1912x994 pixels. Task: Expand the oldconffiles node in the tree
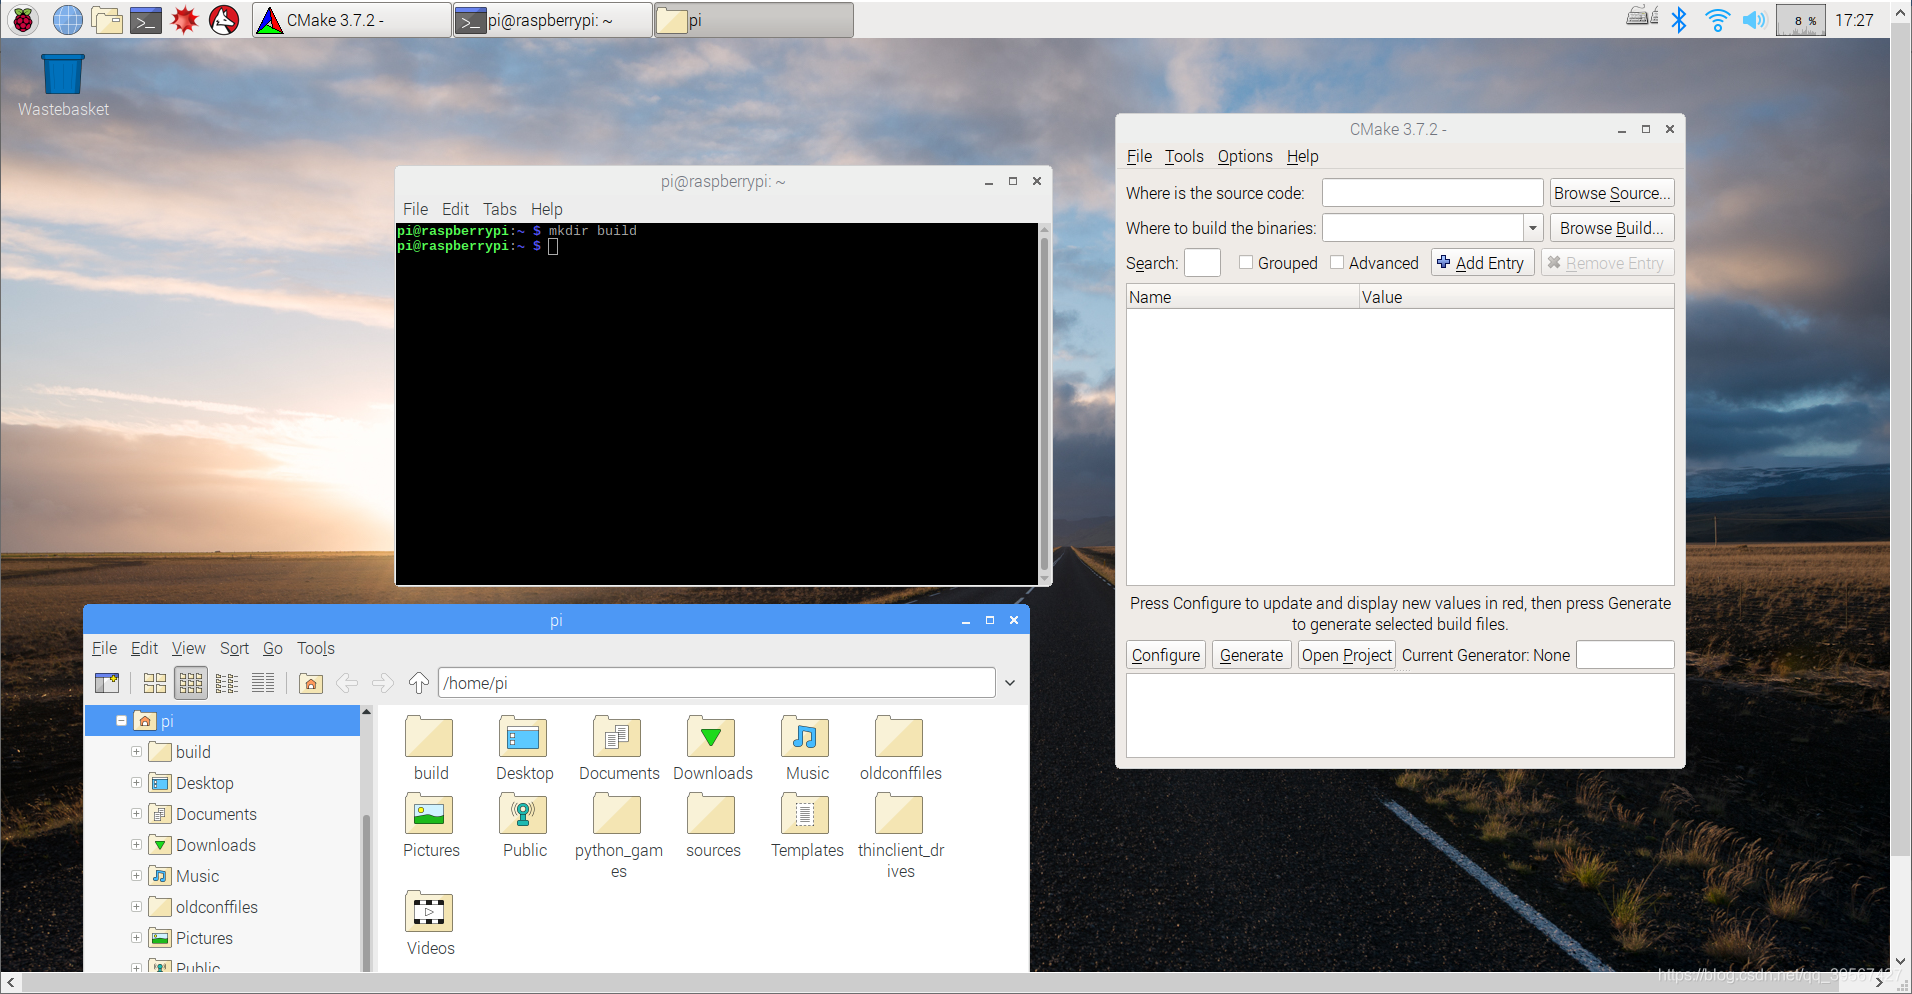[x=137, y=906]
